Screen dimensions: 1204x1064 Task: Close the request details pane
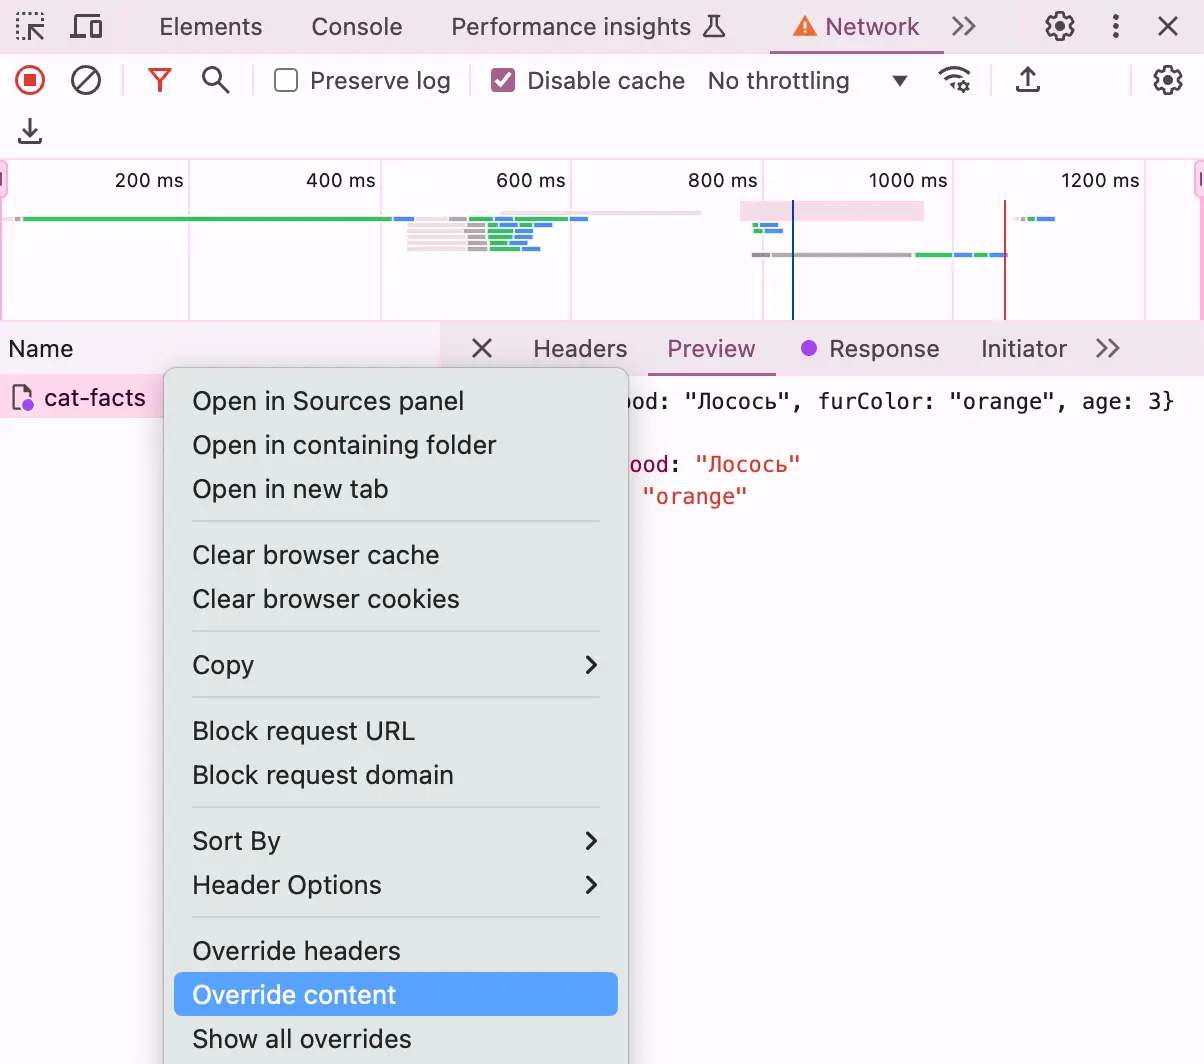(x=480, y=348)
